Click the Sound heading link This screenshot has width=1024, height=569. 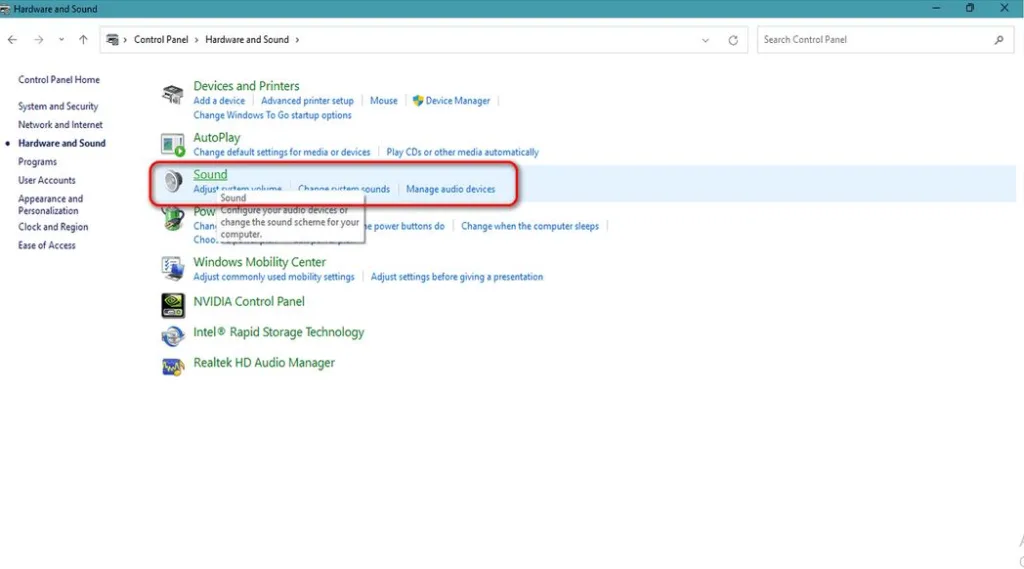210,174
